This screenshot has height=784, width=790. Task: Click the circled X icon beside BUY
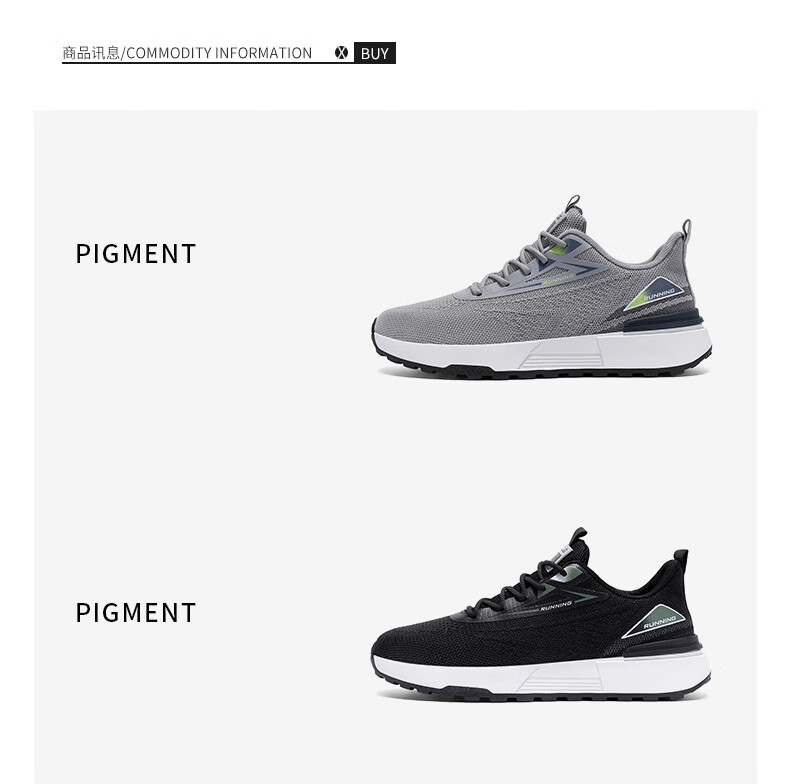coord(341,53)
